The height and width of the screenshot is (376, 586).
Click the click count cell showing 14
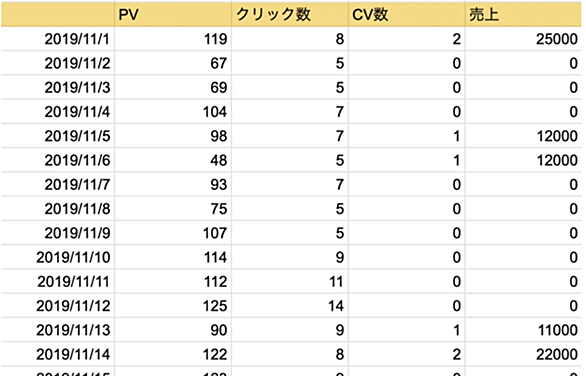click(290, 306)
